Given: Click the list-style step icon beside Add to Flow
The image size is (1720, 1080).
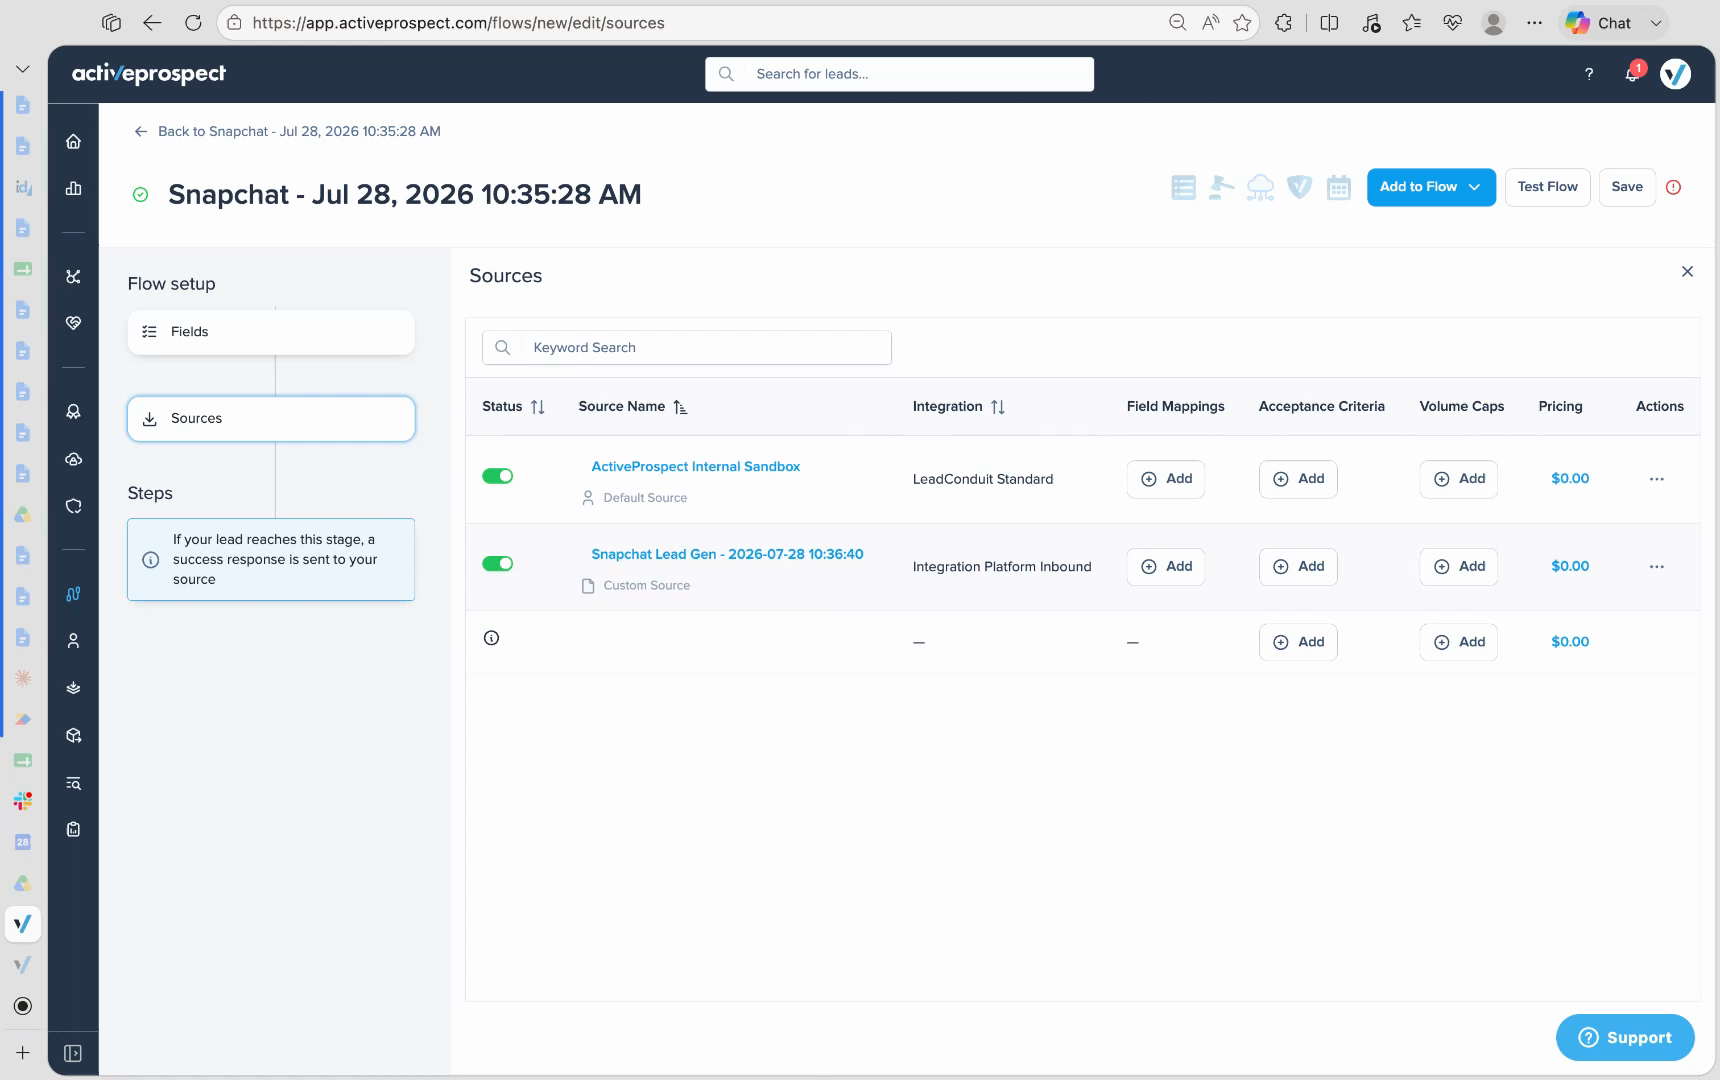Looking at the screenshot, I should (x=1183, y=187).
